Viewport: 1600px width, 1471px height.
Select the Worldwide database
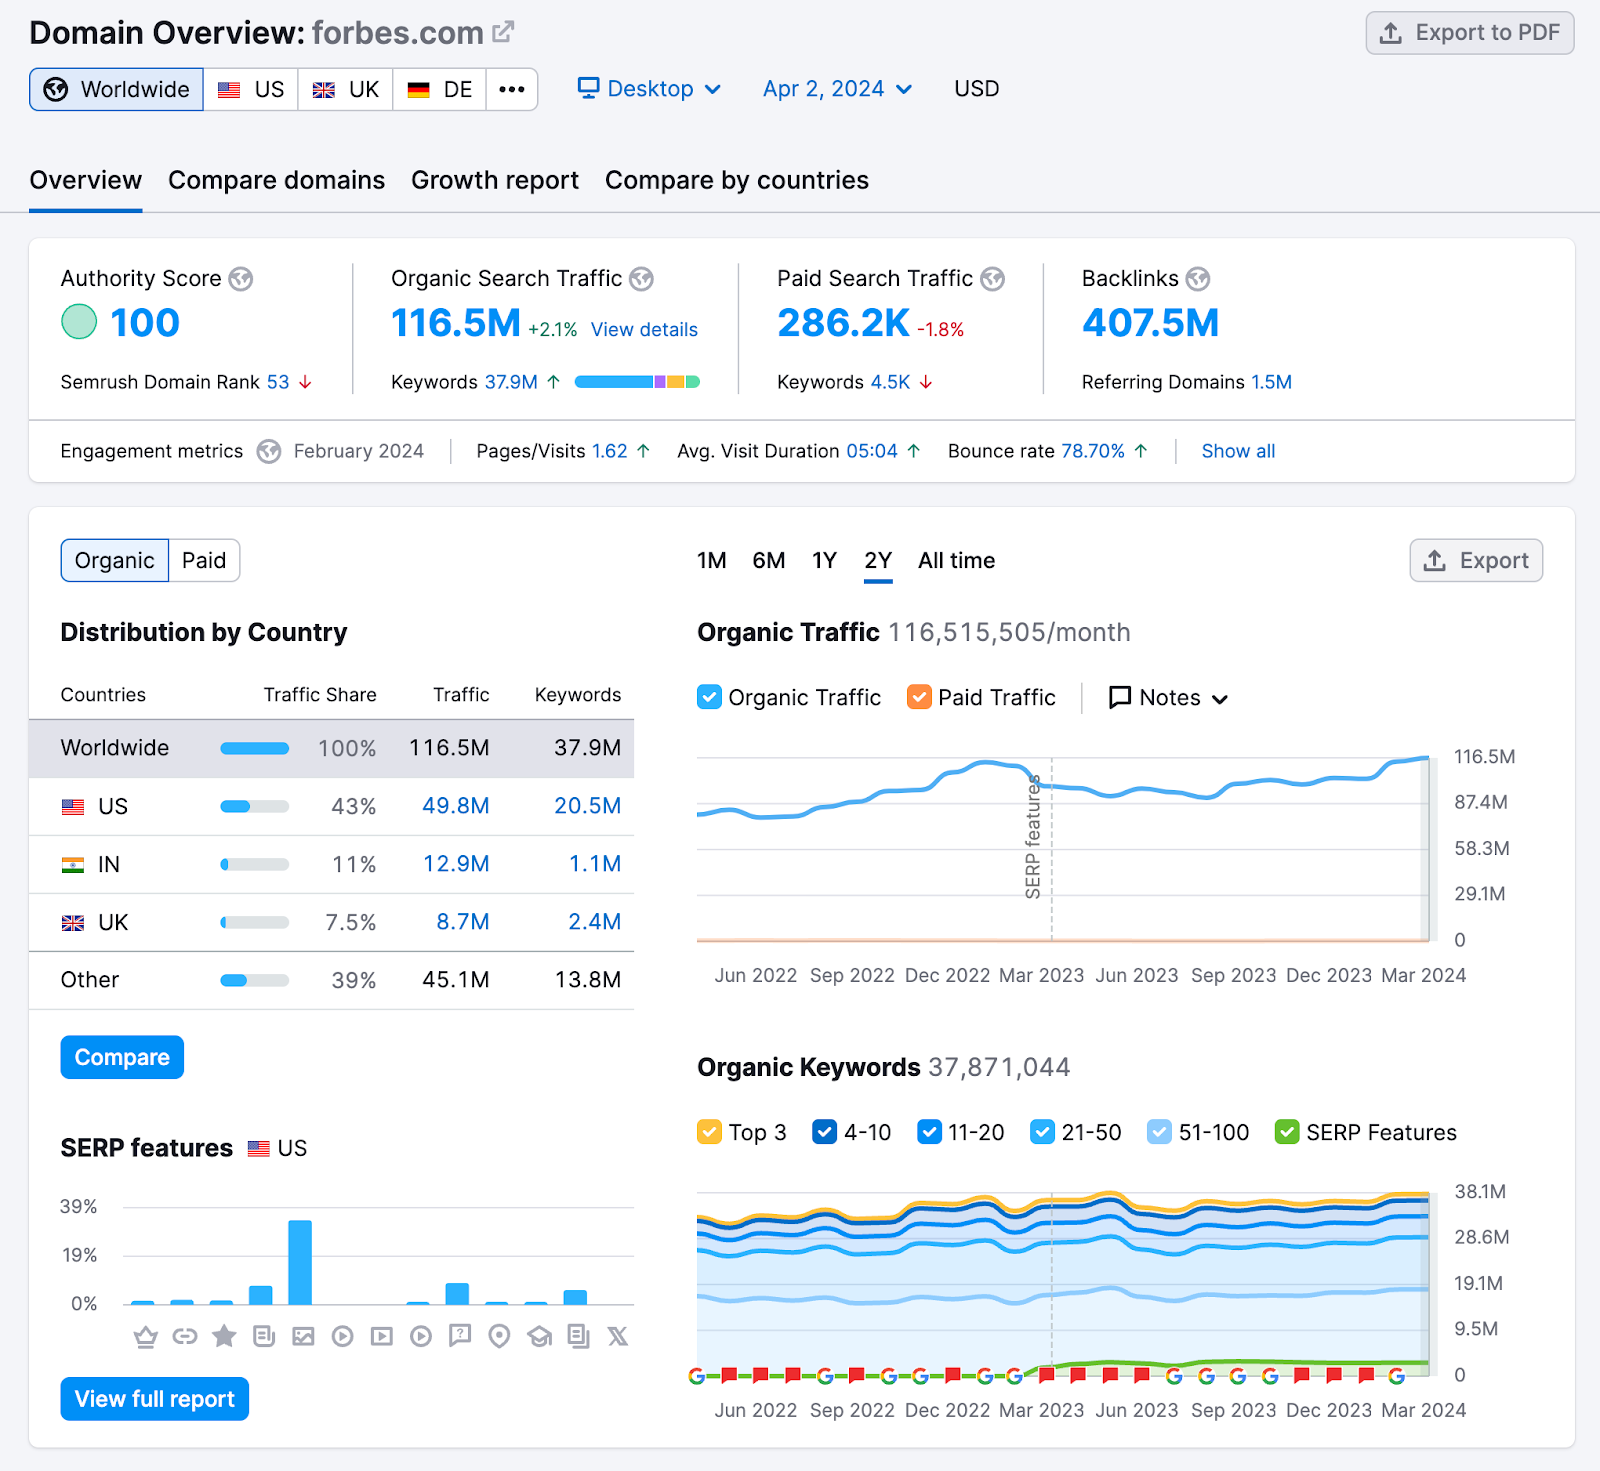[117, 89]
